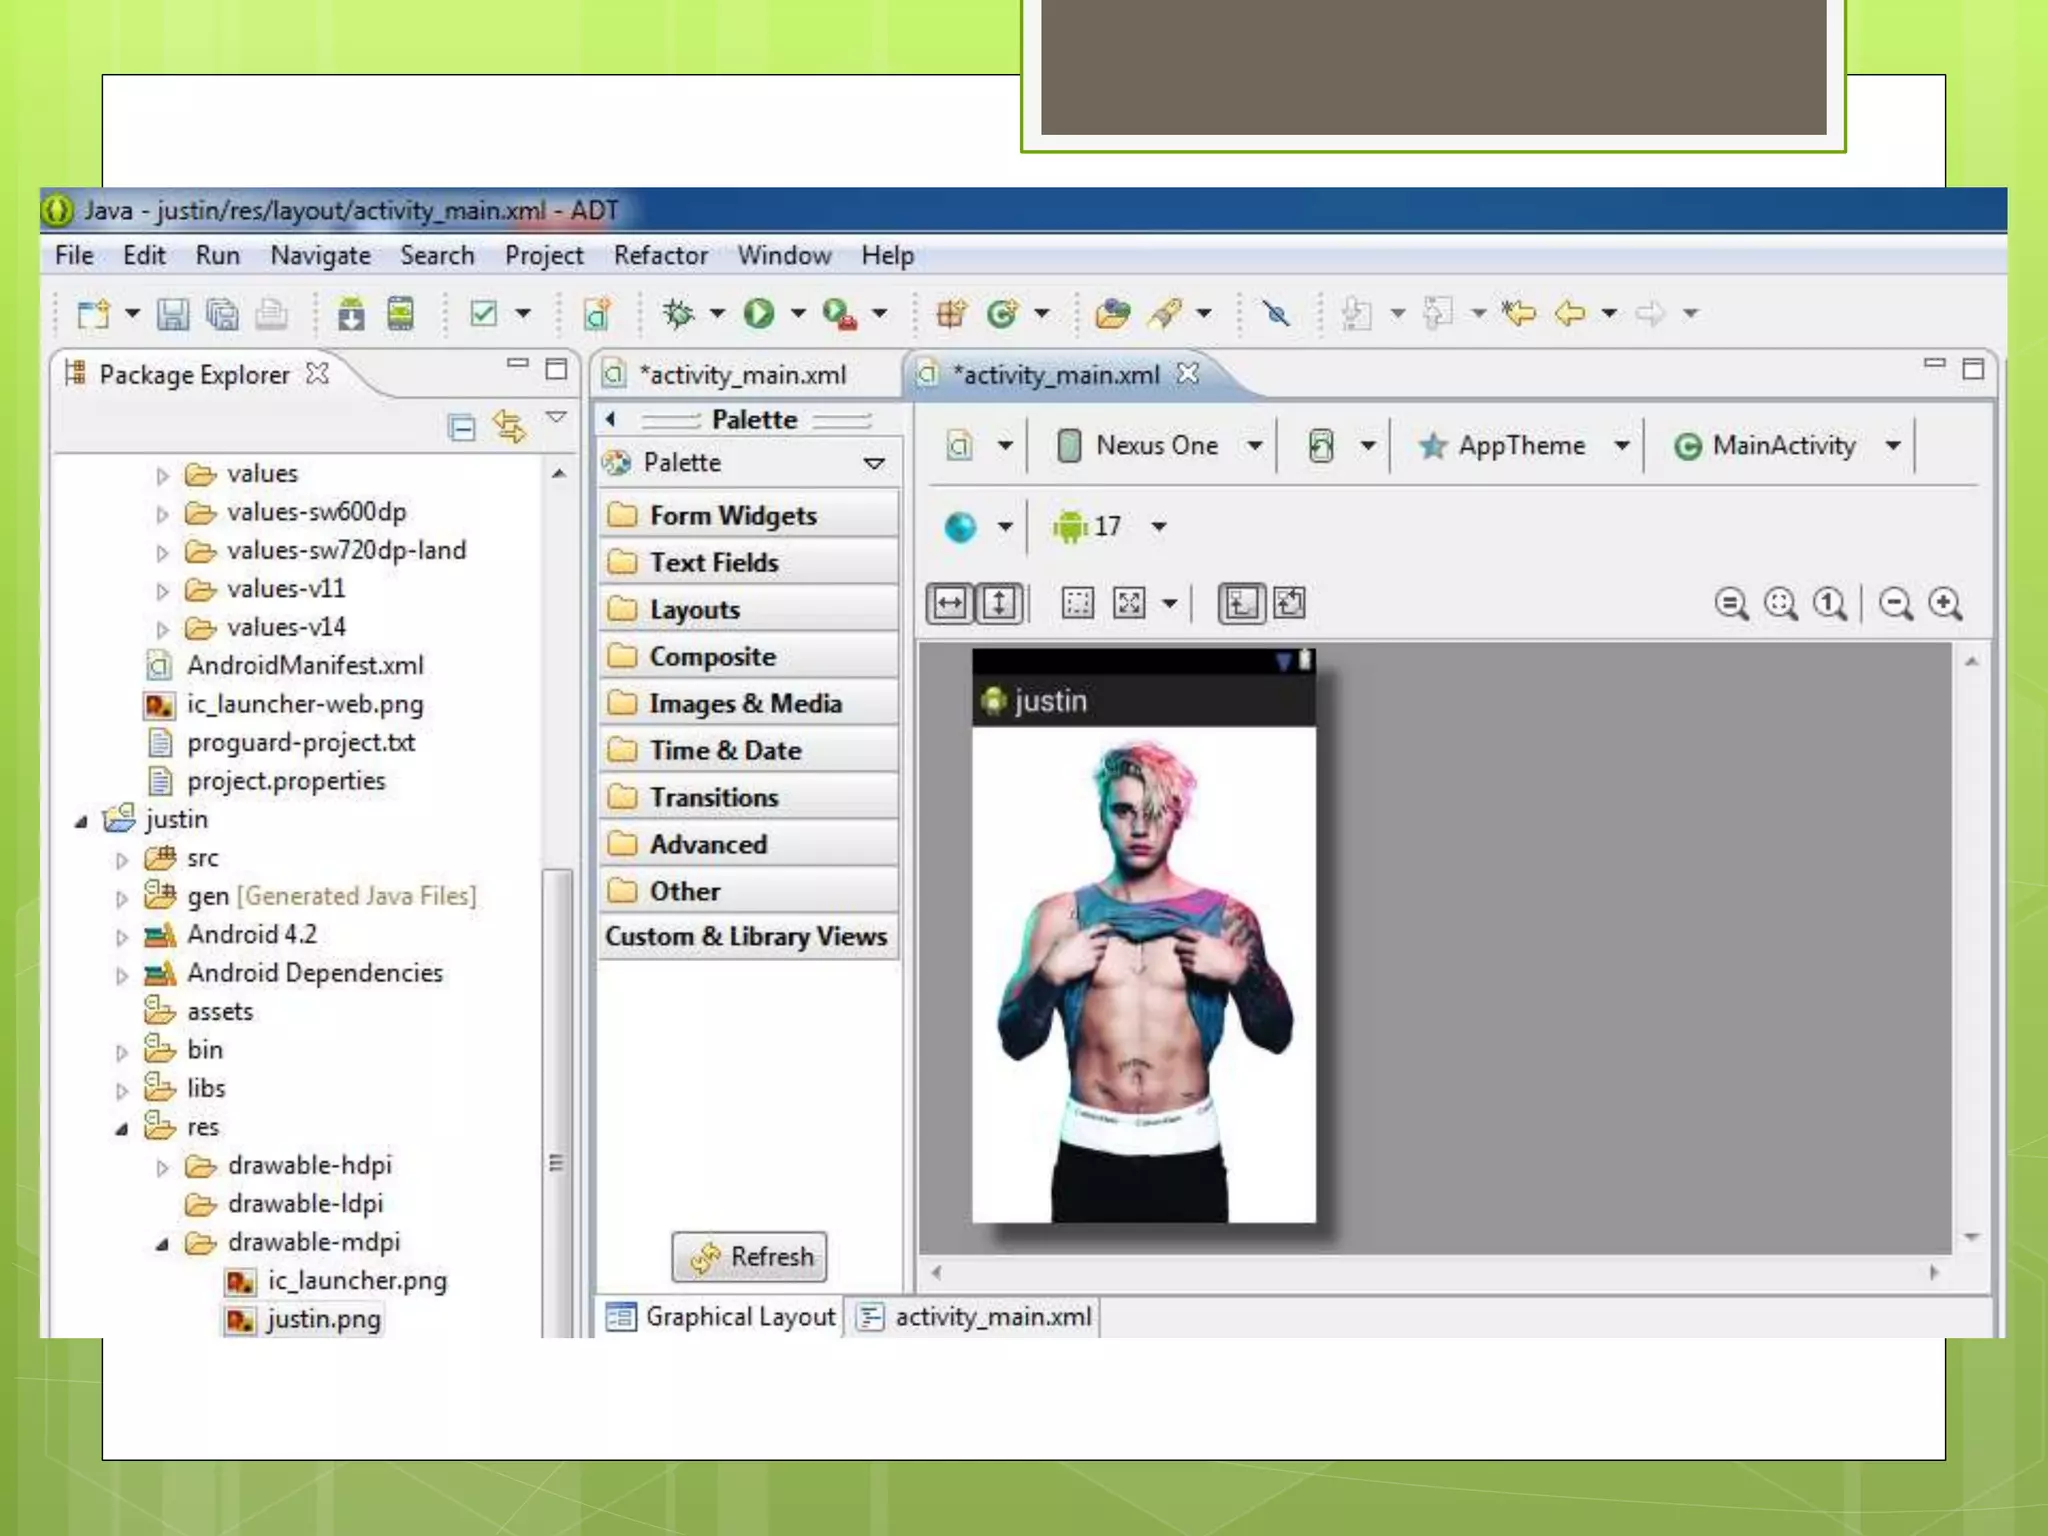Click the New file toolbar icon
Viewport: 2048px width, 1536px height.
tap(93, 314)
